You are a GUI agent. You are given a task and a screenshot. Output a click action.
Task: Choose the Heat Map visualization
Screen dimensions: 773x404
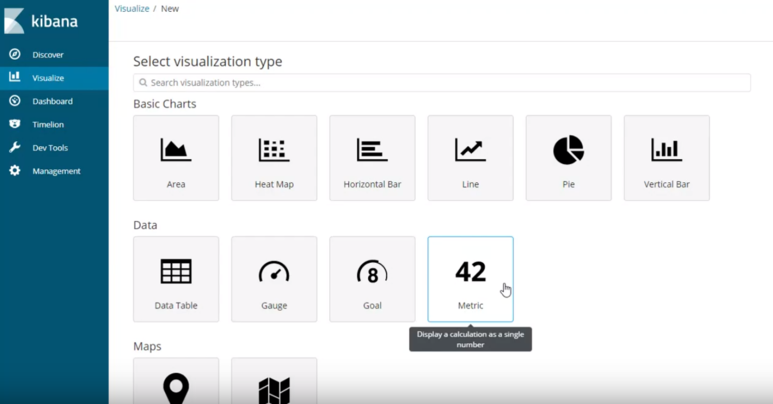point(274,158)
